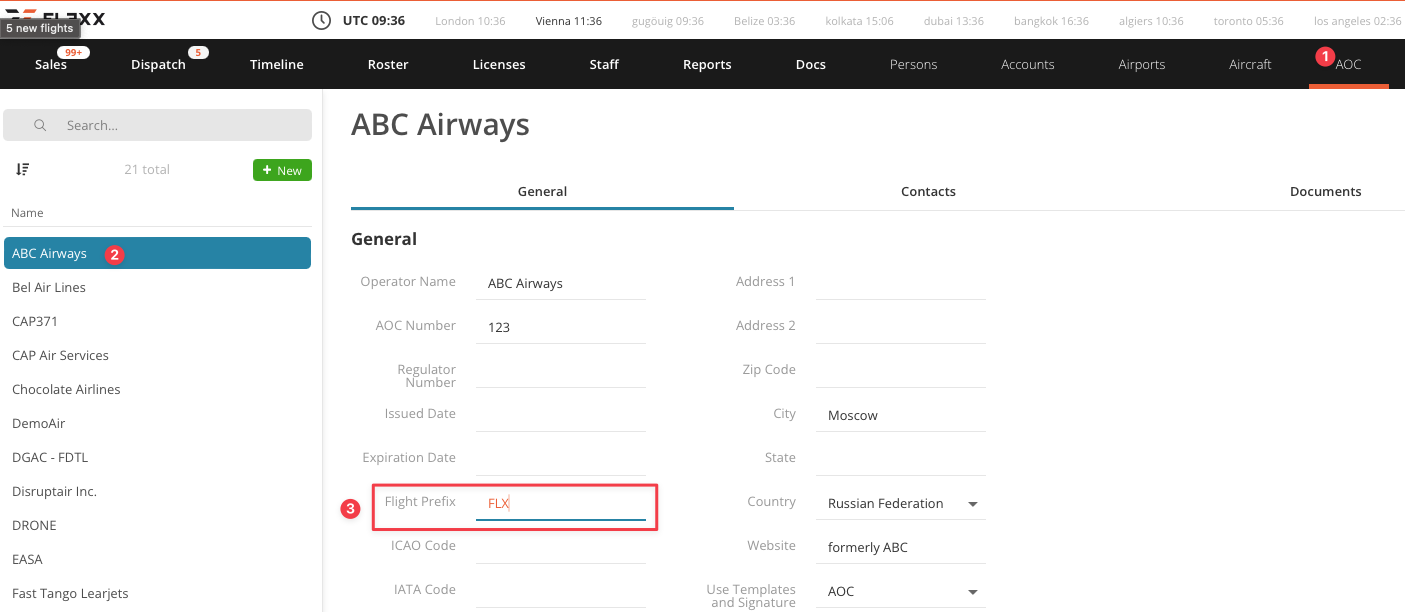Open the Country dropdown arrow
1405x612 pixels.
(x=972, y=503)
